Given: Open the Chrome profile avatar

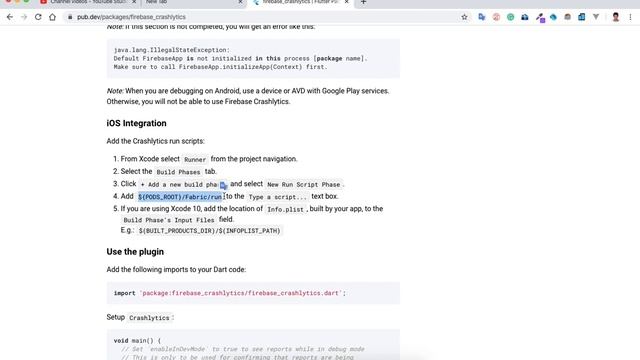Looking at the screenshot, I should [x=616, y=17].
